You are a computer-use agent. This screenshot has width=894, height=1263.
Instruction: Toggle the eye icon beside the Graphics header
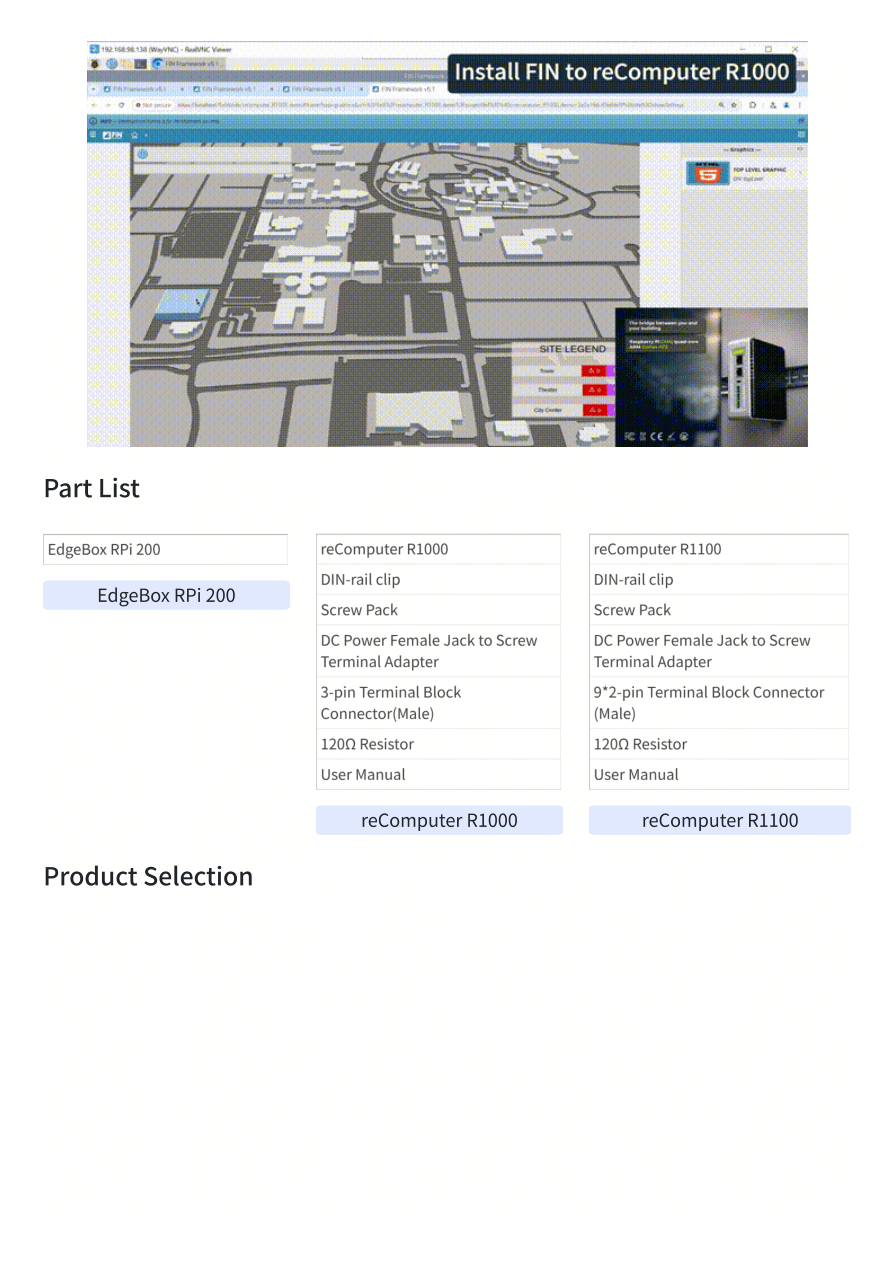pyautogui.click(x=799, y=148)
